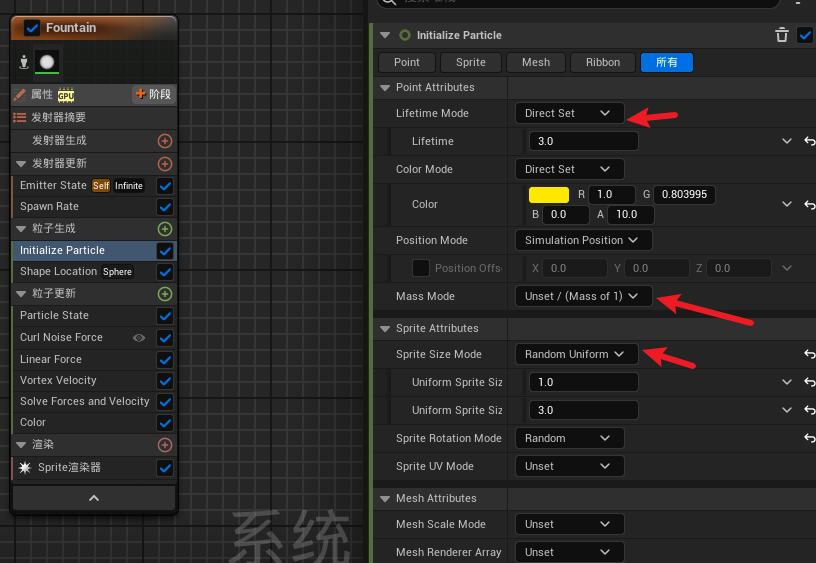Disable the Spawn Rate module checkbox
Viewport: 816px width, 563px height.
tap(165, 207)
